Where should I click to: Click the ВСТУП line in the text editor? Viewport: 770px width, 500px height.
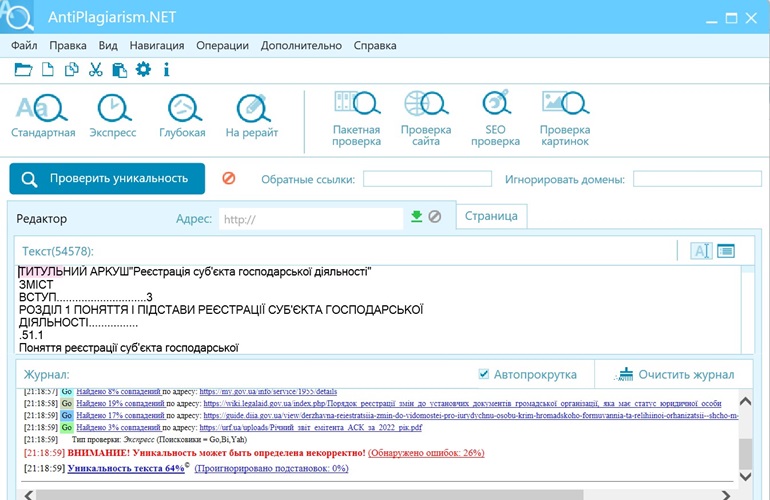85,297
